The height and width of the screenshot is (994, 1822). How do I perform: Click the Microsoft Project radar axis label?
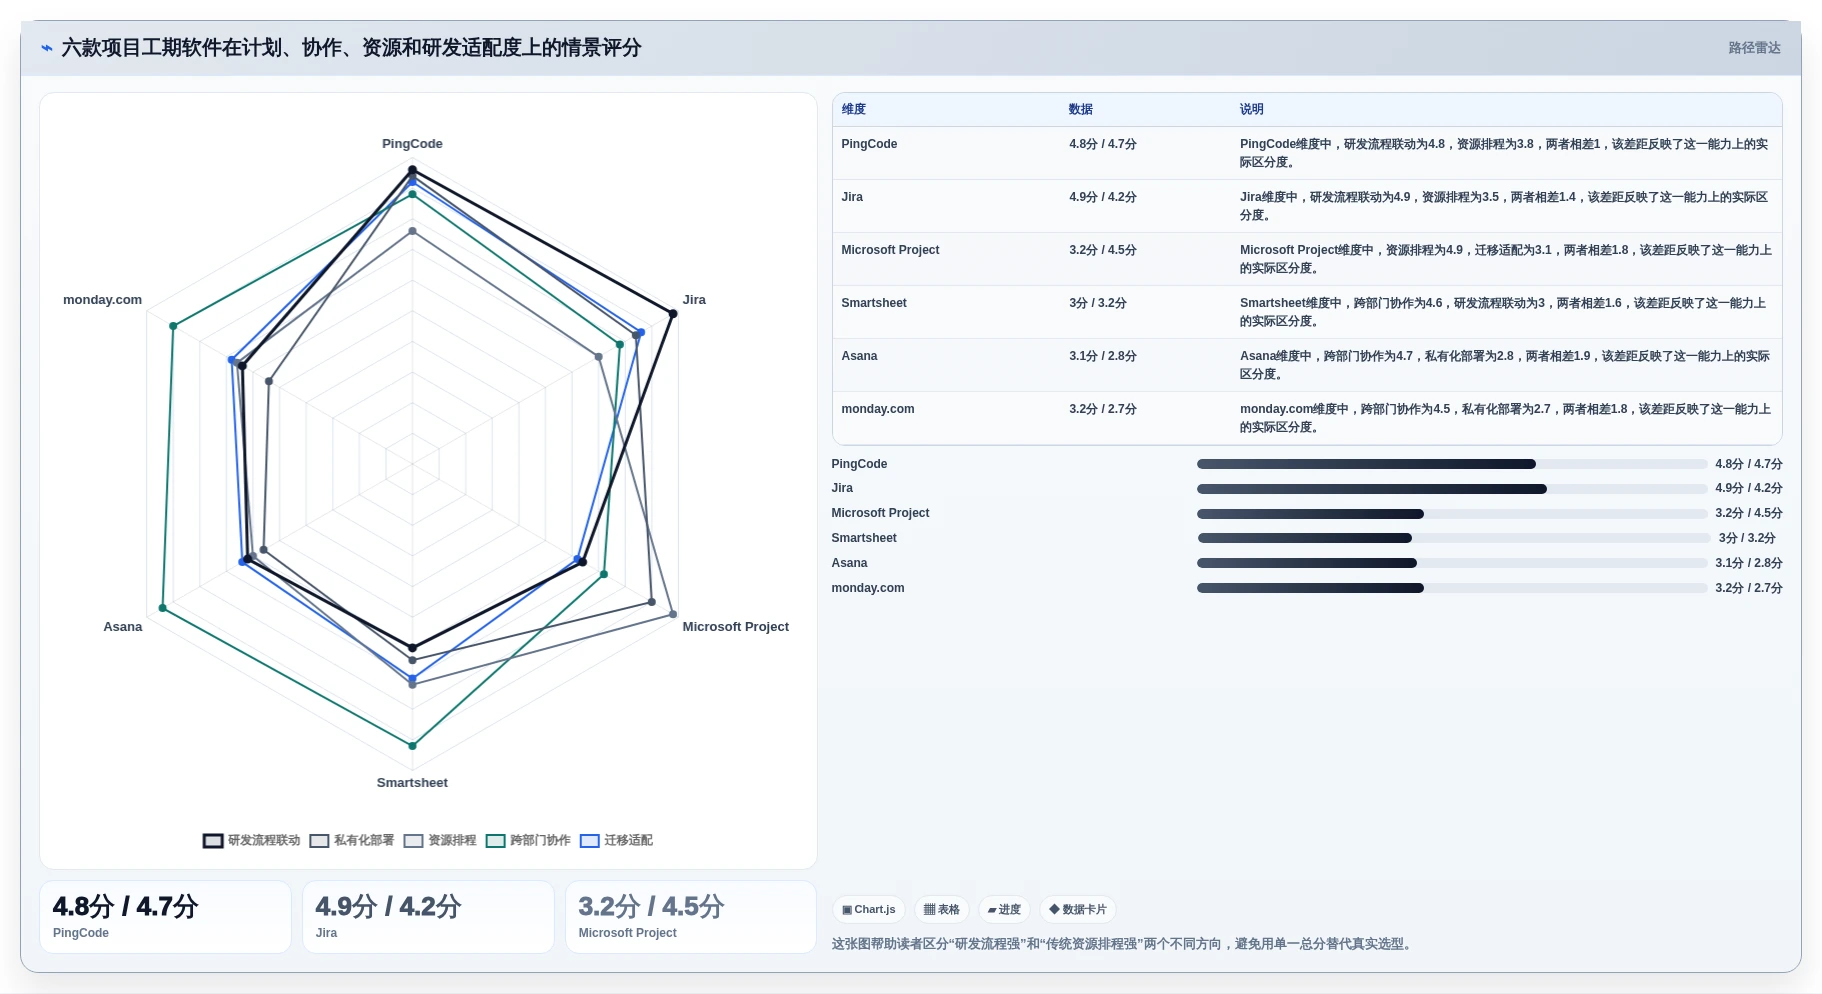pyautogui.click(x=735, y=627)
